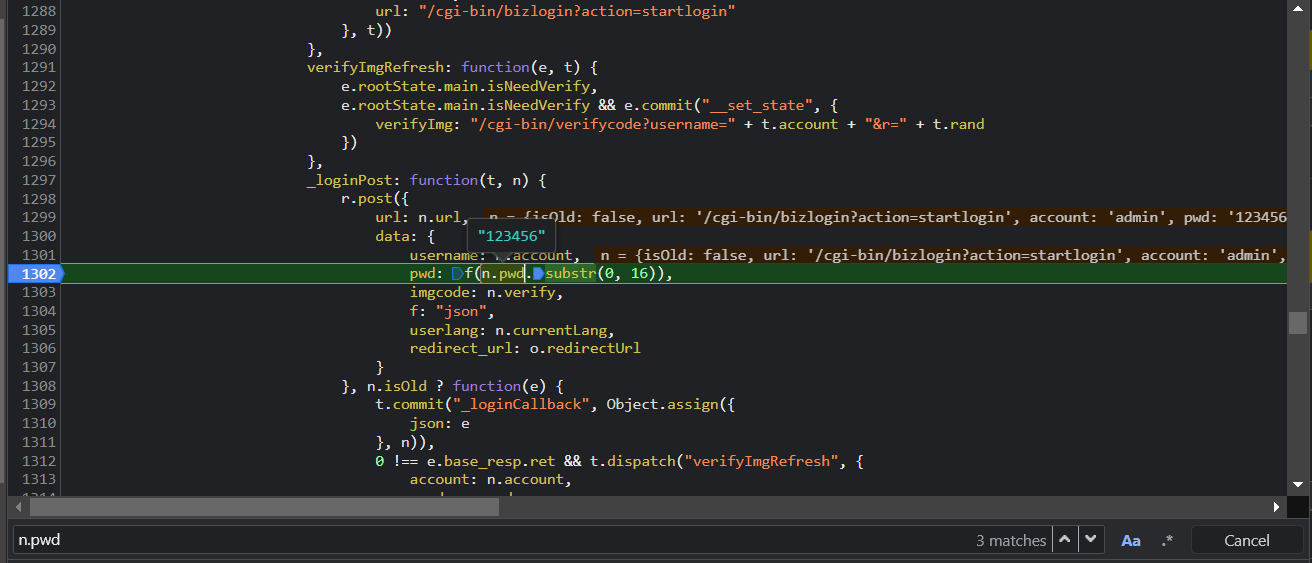
Task: Click line number 1297 in the gutter
Action: (38, 180)
